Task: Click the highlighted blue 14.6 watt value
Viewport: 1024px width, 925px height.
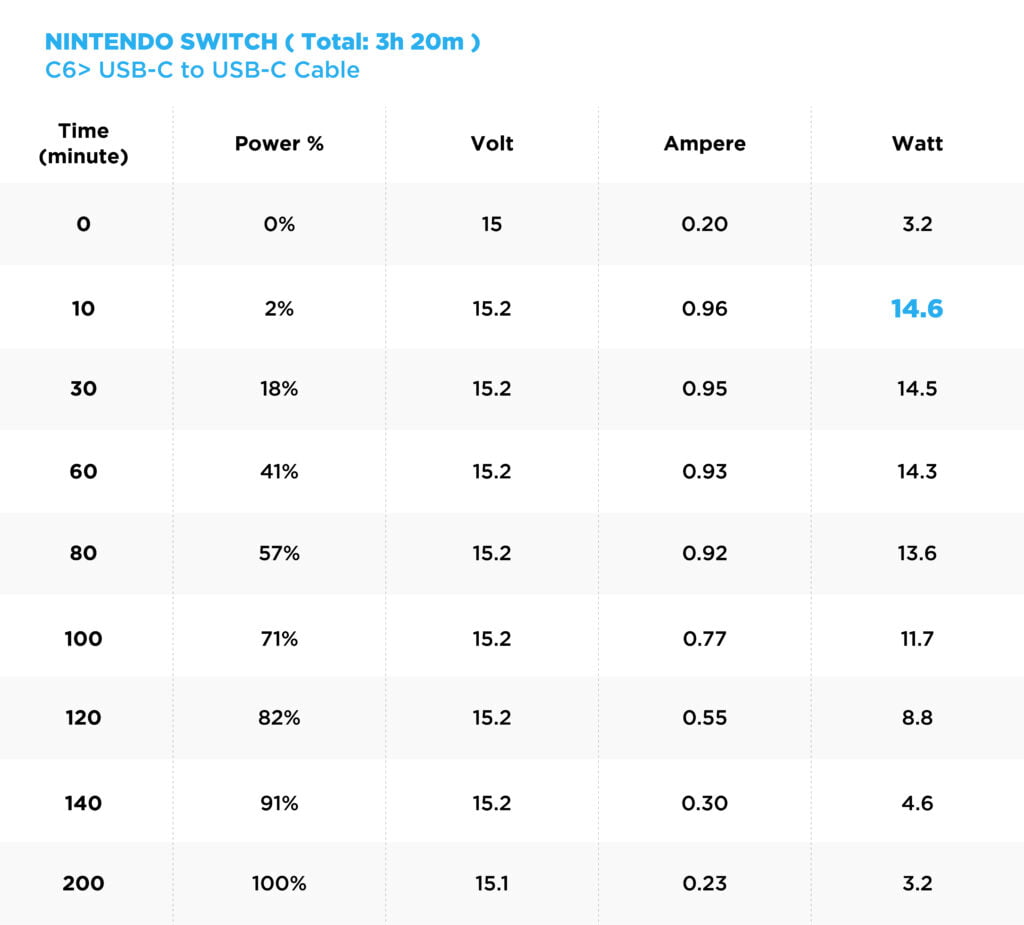Action: click(x=917, y=309)
